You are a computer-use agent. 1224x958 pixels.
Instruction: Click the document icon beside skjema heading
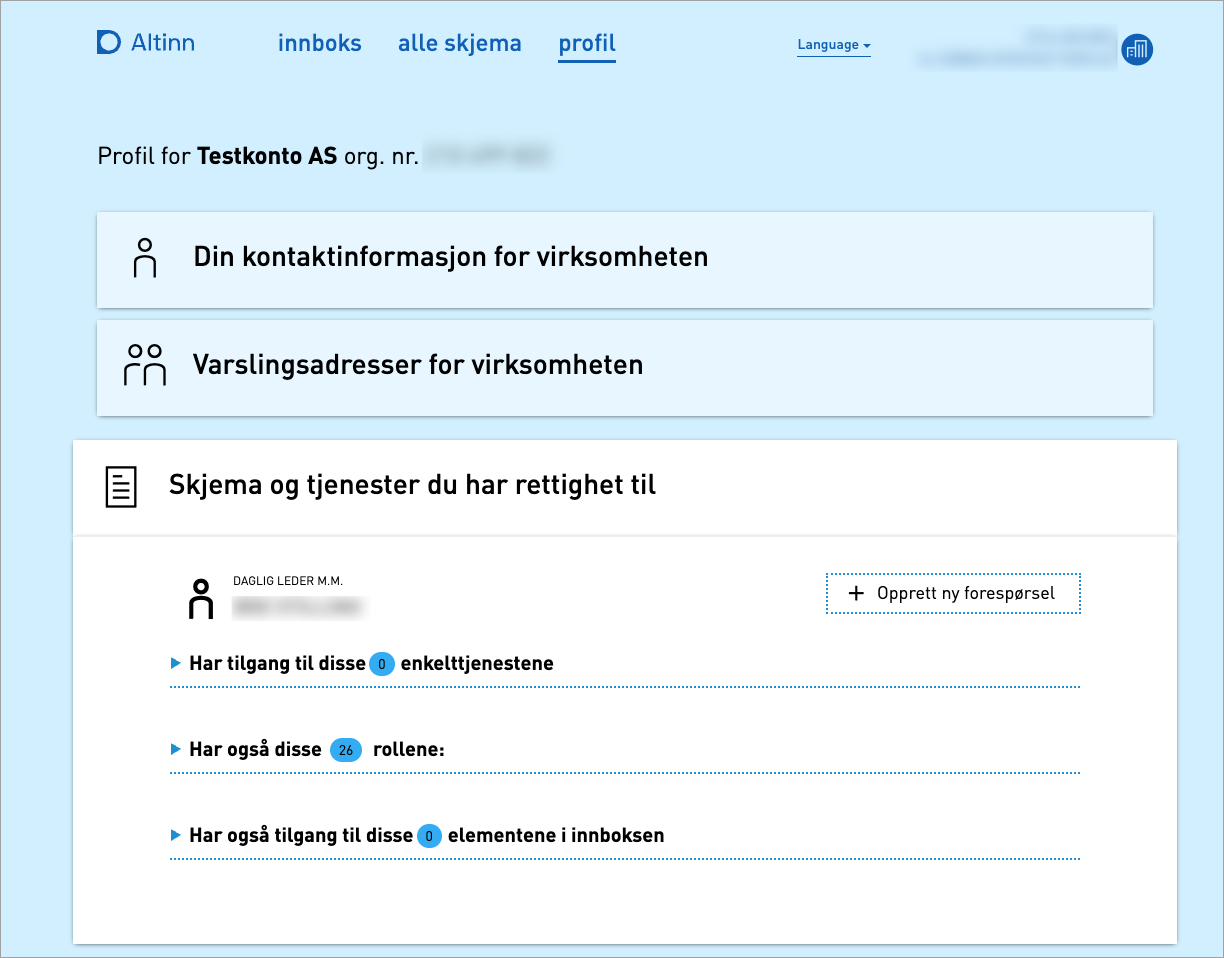120,486
